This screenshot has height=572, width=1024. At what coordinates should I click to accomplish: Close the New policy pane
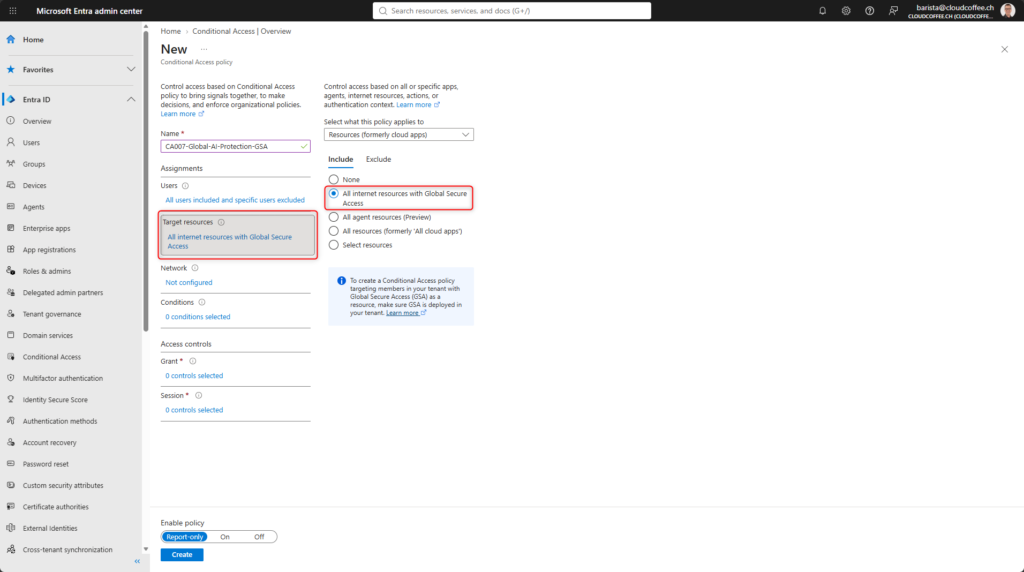coord(1004,50)
